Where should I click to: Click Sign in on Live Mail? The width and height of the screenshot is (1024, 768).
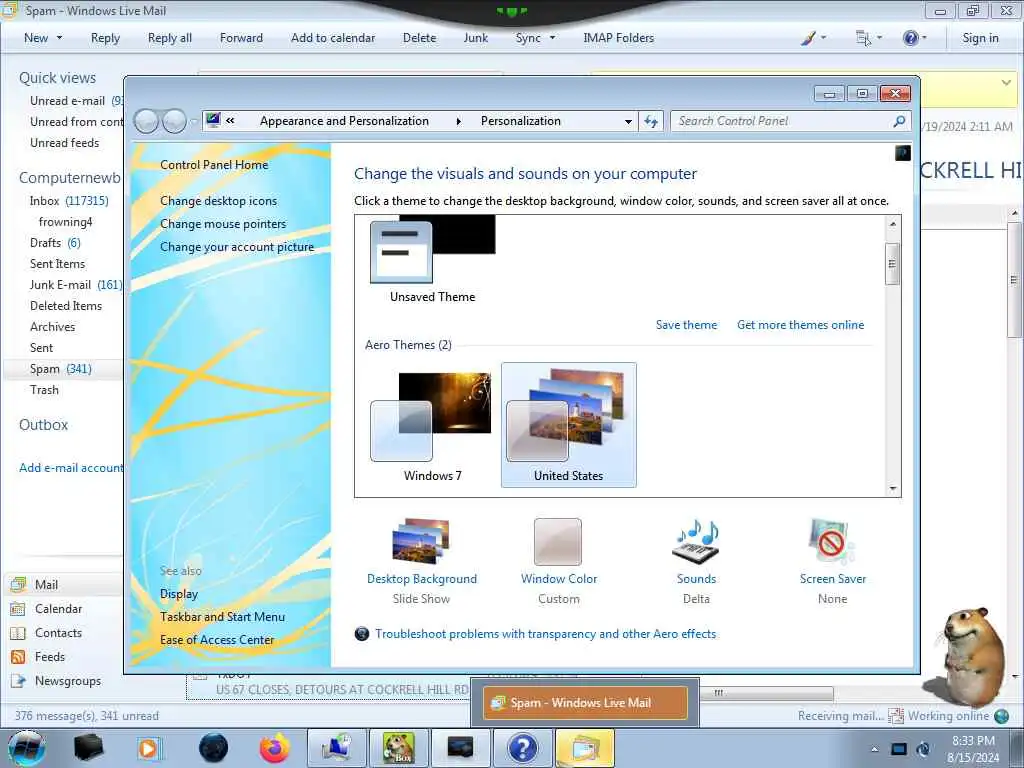coord(980,38)
